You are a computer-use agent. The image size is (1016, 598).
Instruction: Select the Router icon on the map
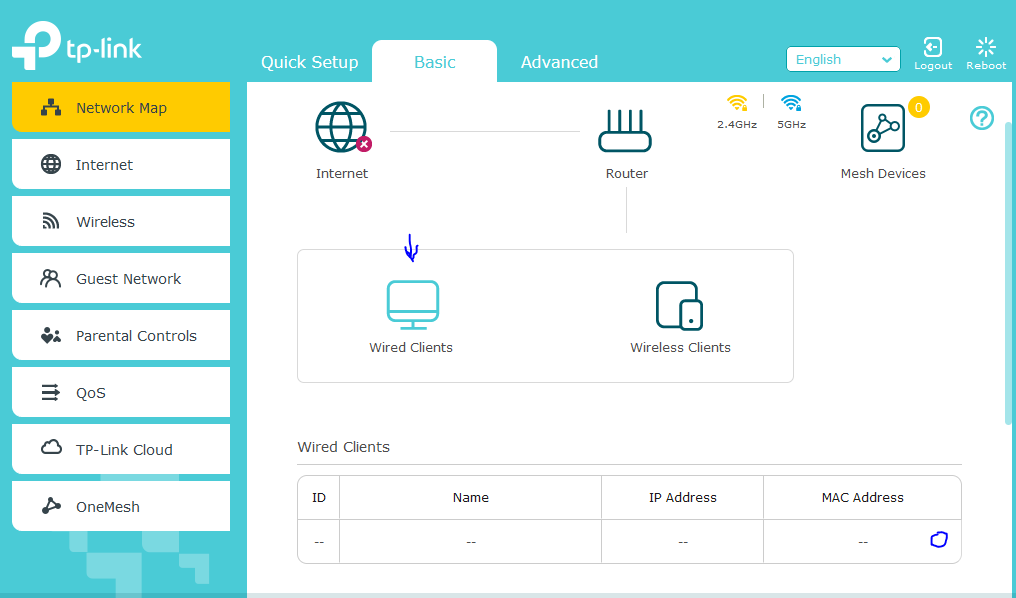tap(625, 130)
